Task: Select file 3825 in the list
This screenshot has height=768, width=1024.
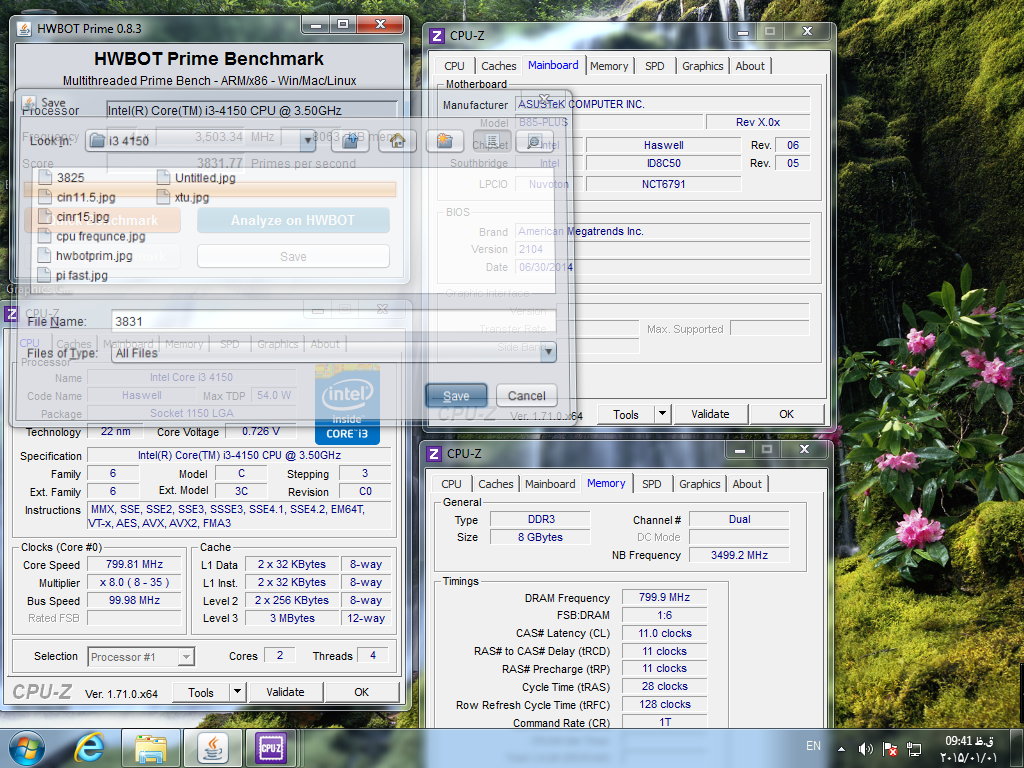Action: (62, 178)
